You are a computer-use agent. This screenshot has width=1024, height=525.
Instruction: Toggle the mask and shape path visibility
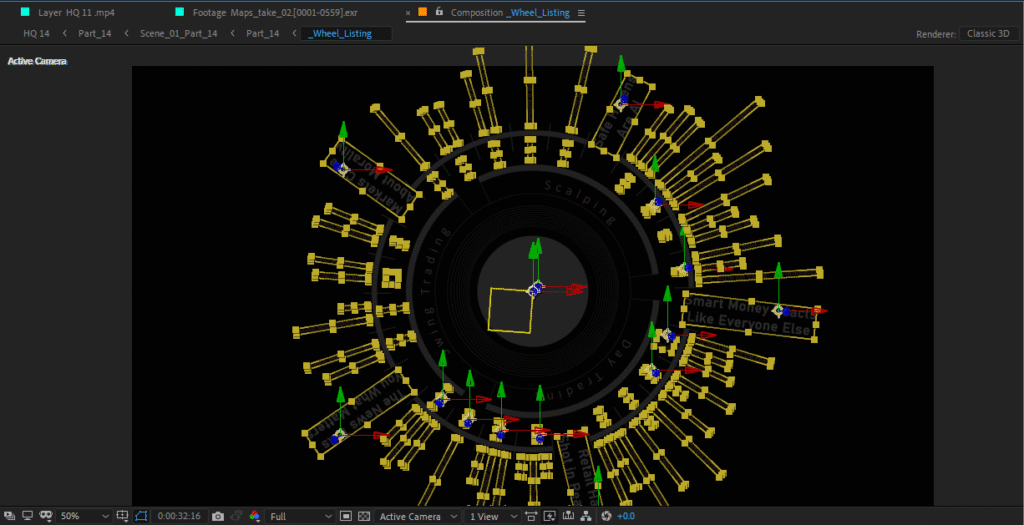[141, 517]
